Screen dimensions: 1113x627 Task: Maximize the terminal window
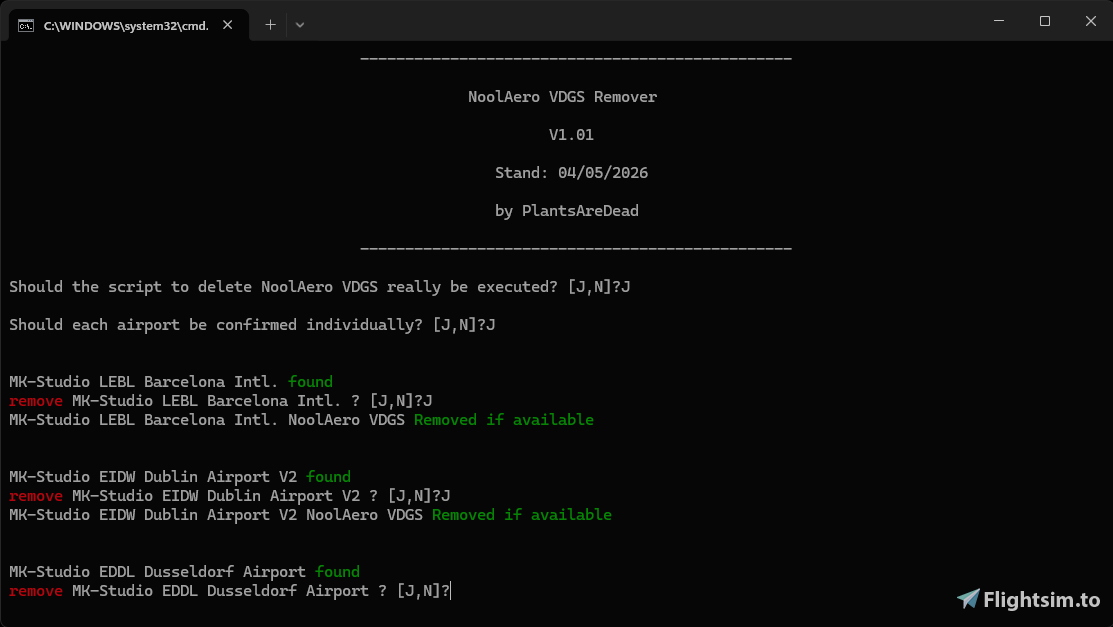click(x=1045, y=21)
